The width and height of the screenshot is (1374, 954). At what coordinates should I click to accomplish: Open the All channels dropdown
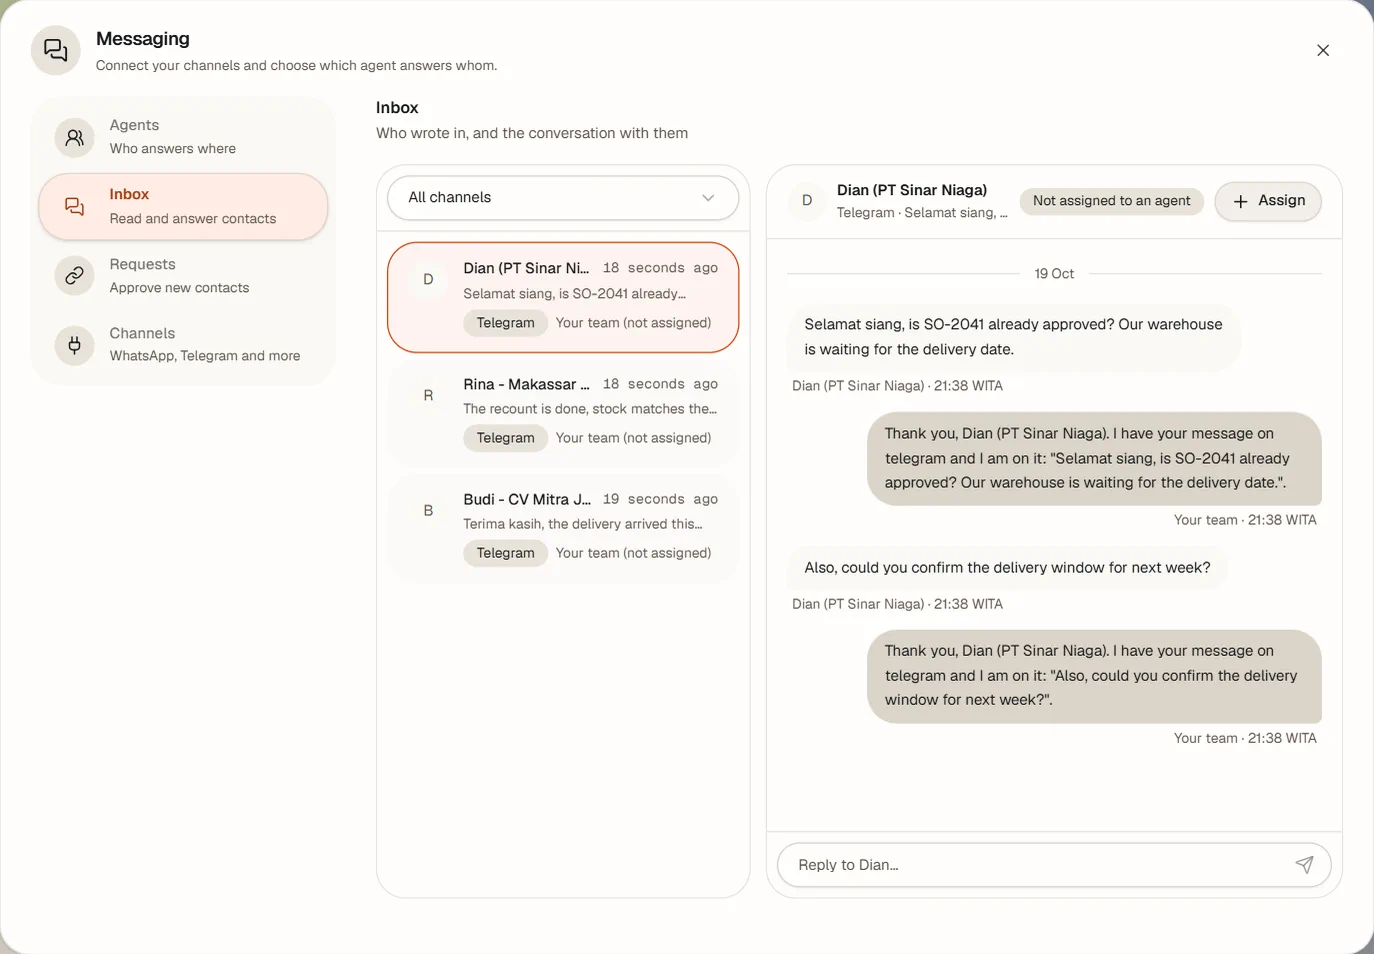click(563, 198)
